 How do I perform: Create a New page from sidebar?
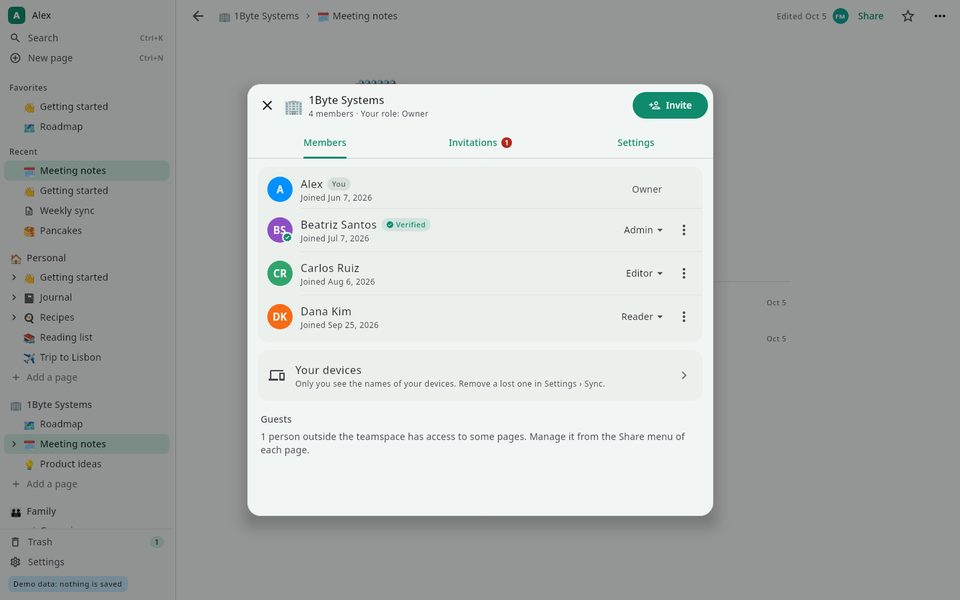[x=86, y=58]
